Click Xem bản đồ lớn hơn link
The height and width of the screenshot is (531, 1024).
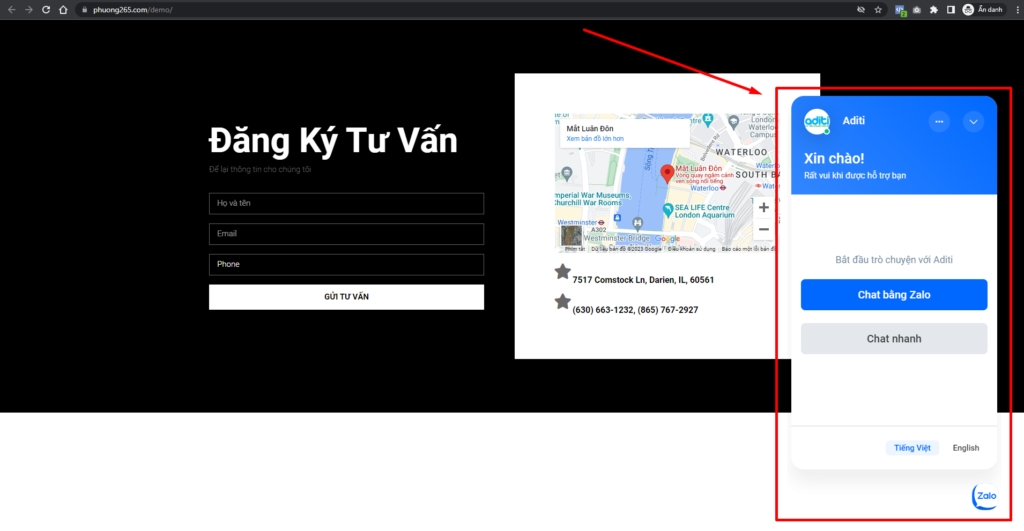pos(595,139)
